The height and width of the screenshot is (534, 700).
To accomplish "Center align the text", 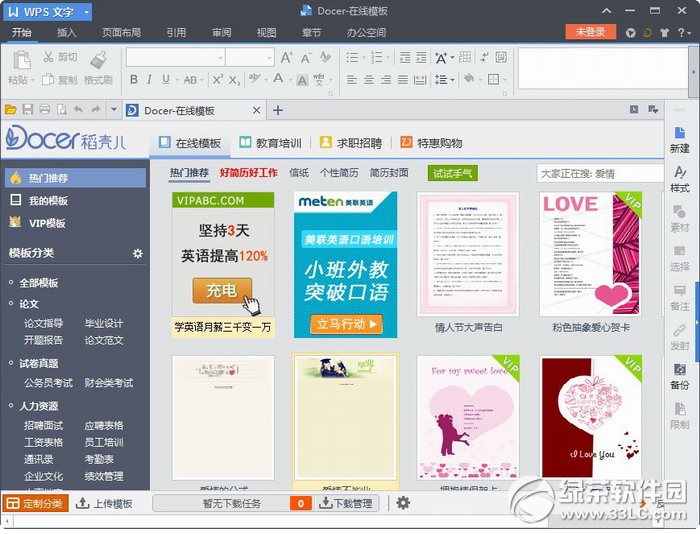I will point(369,80).
